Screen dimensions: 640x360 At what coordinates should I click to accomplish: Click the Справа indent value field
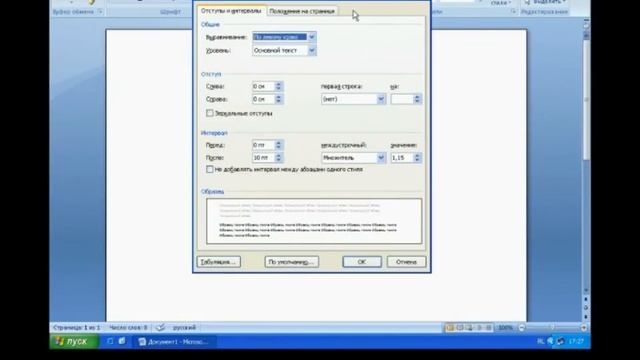coord(263,99)
